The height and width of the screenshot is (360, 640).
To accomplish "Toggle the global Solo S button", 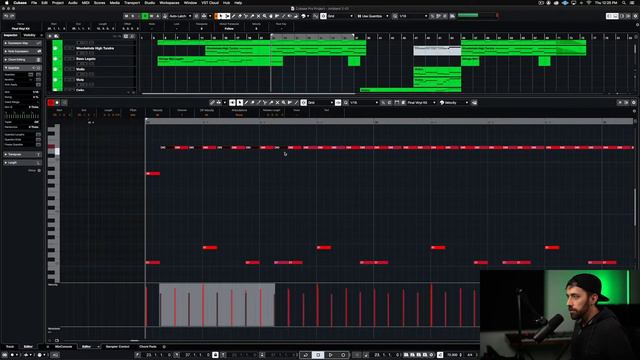I will click(x=133, y=16).
